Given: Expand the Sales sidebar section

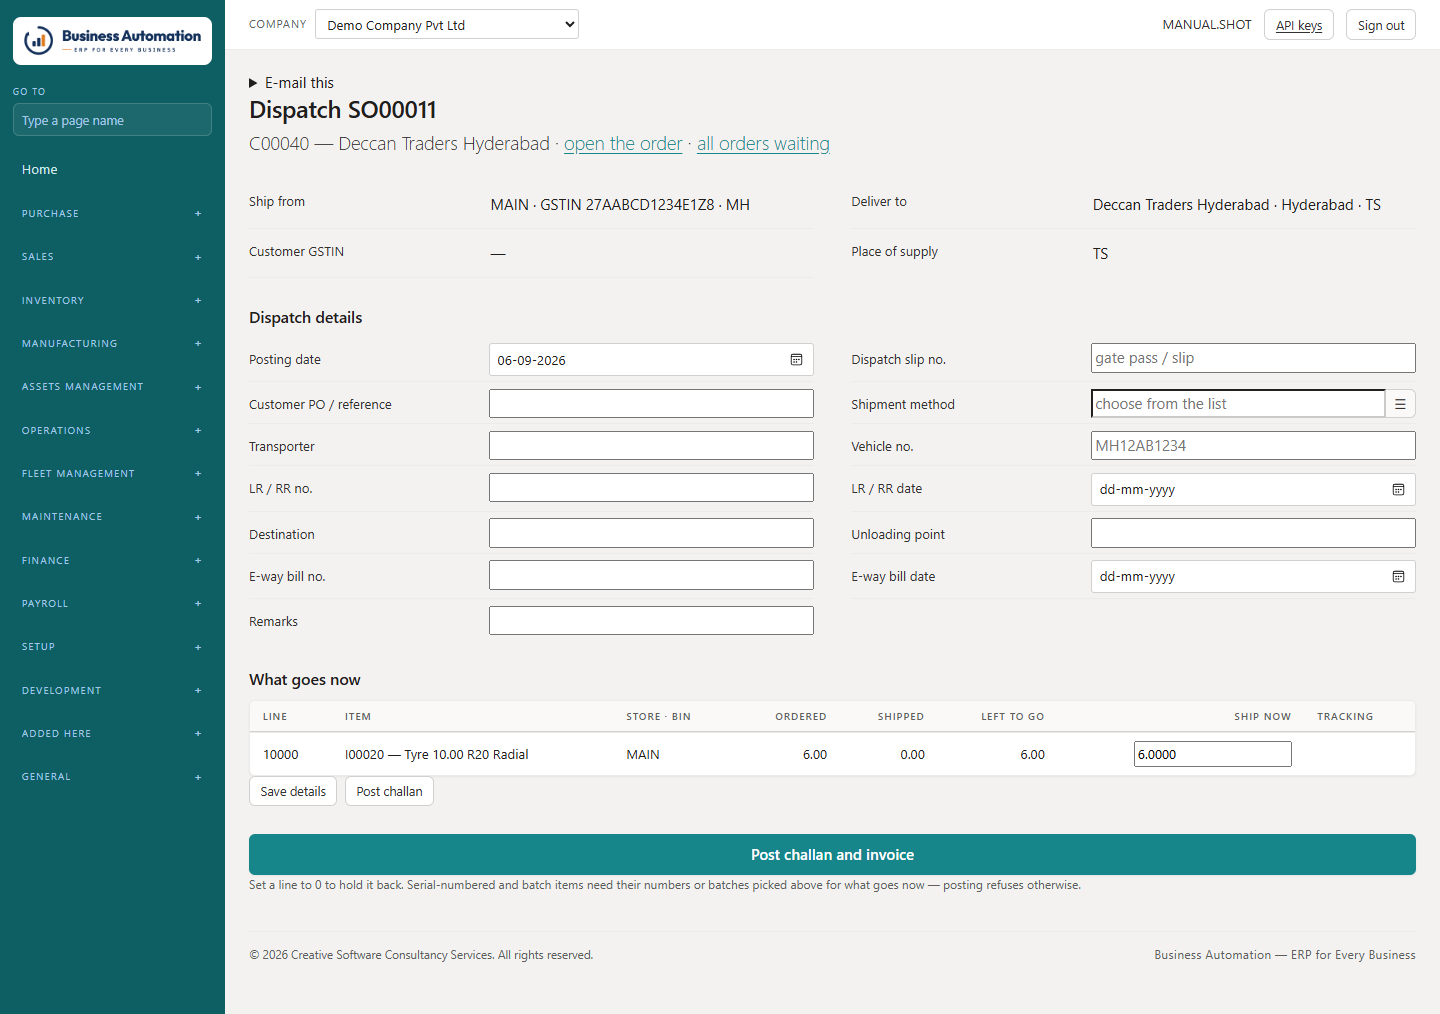Looking at the screenshot, I should pyautogui.click(x=112, y=257).
